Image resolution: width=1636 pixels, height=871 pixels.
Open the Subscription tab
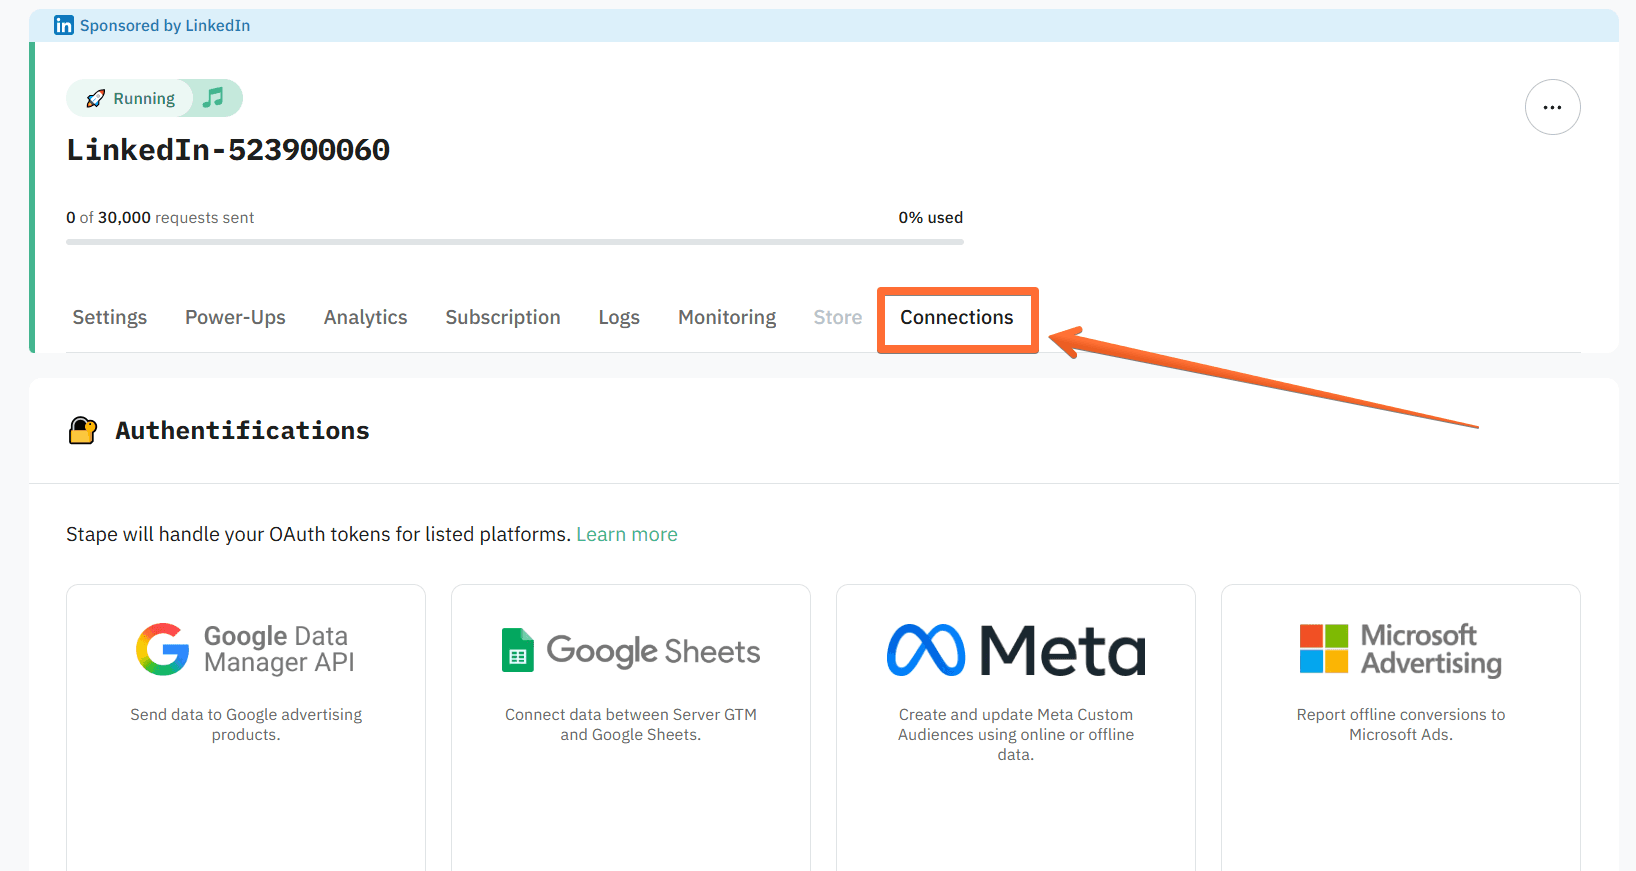click(503, 317)
